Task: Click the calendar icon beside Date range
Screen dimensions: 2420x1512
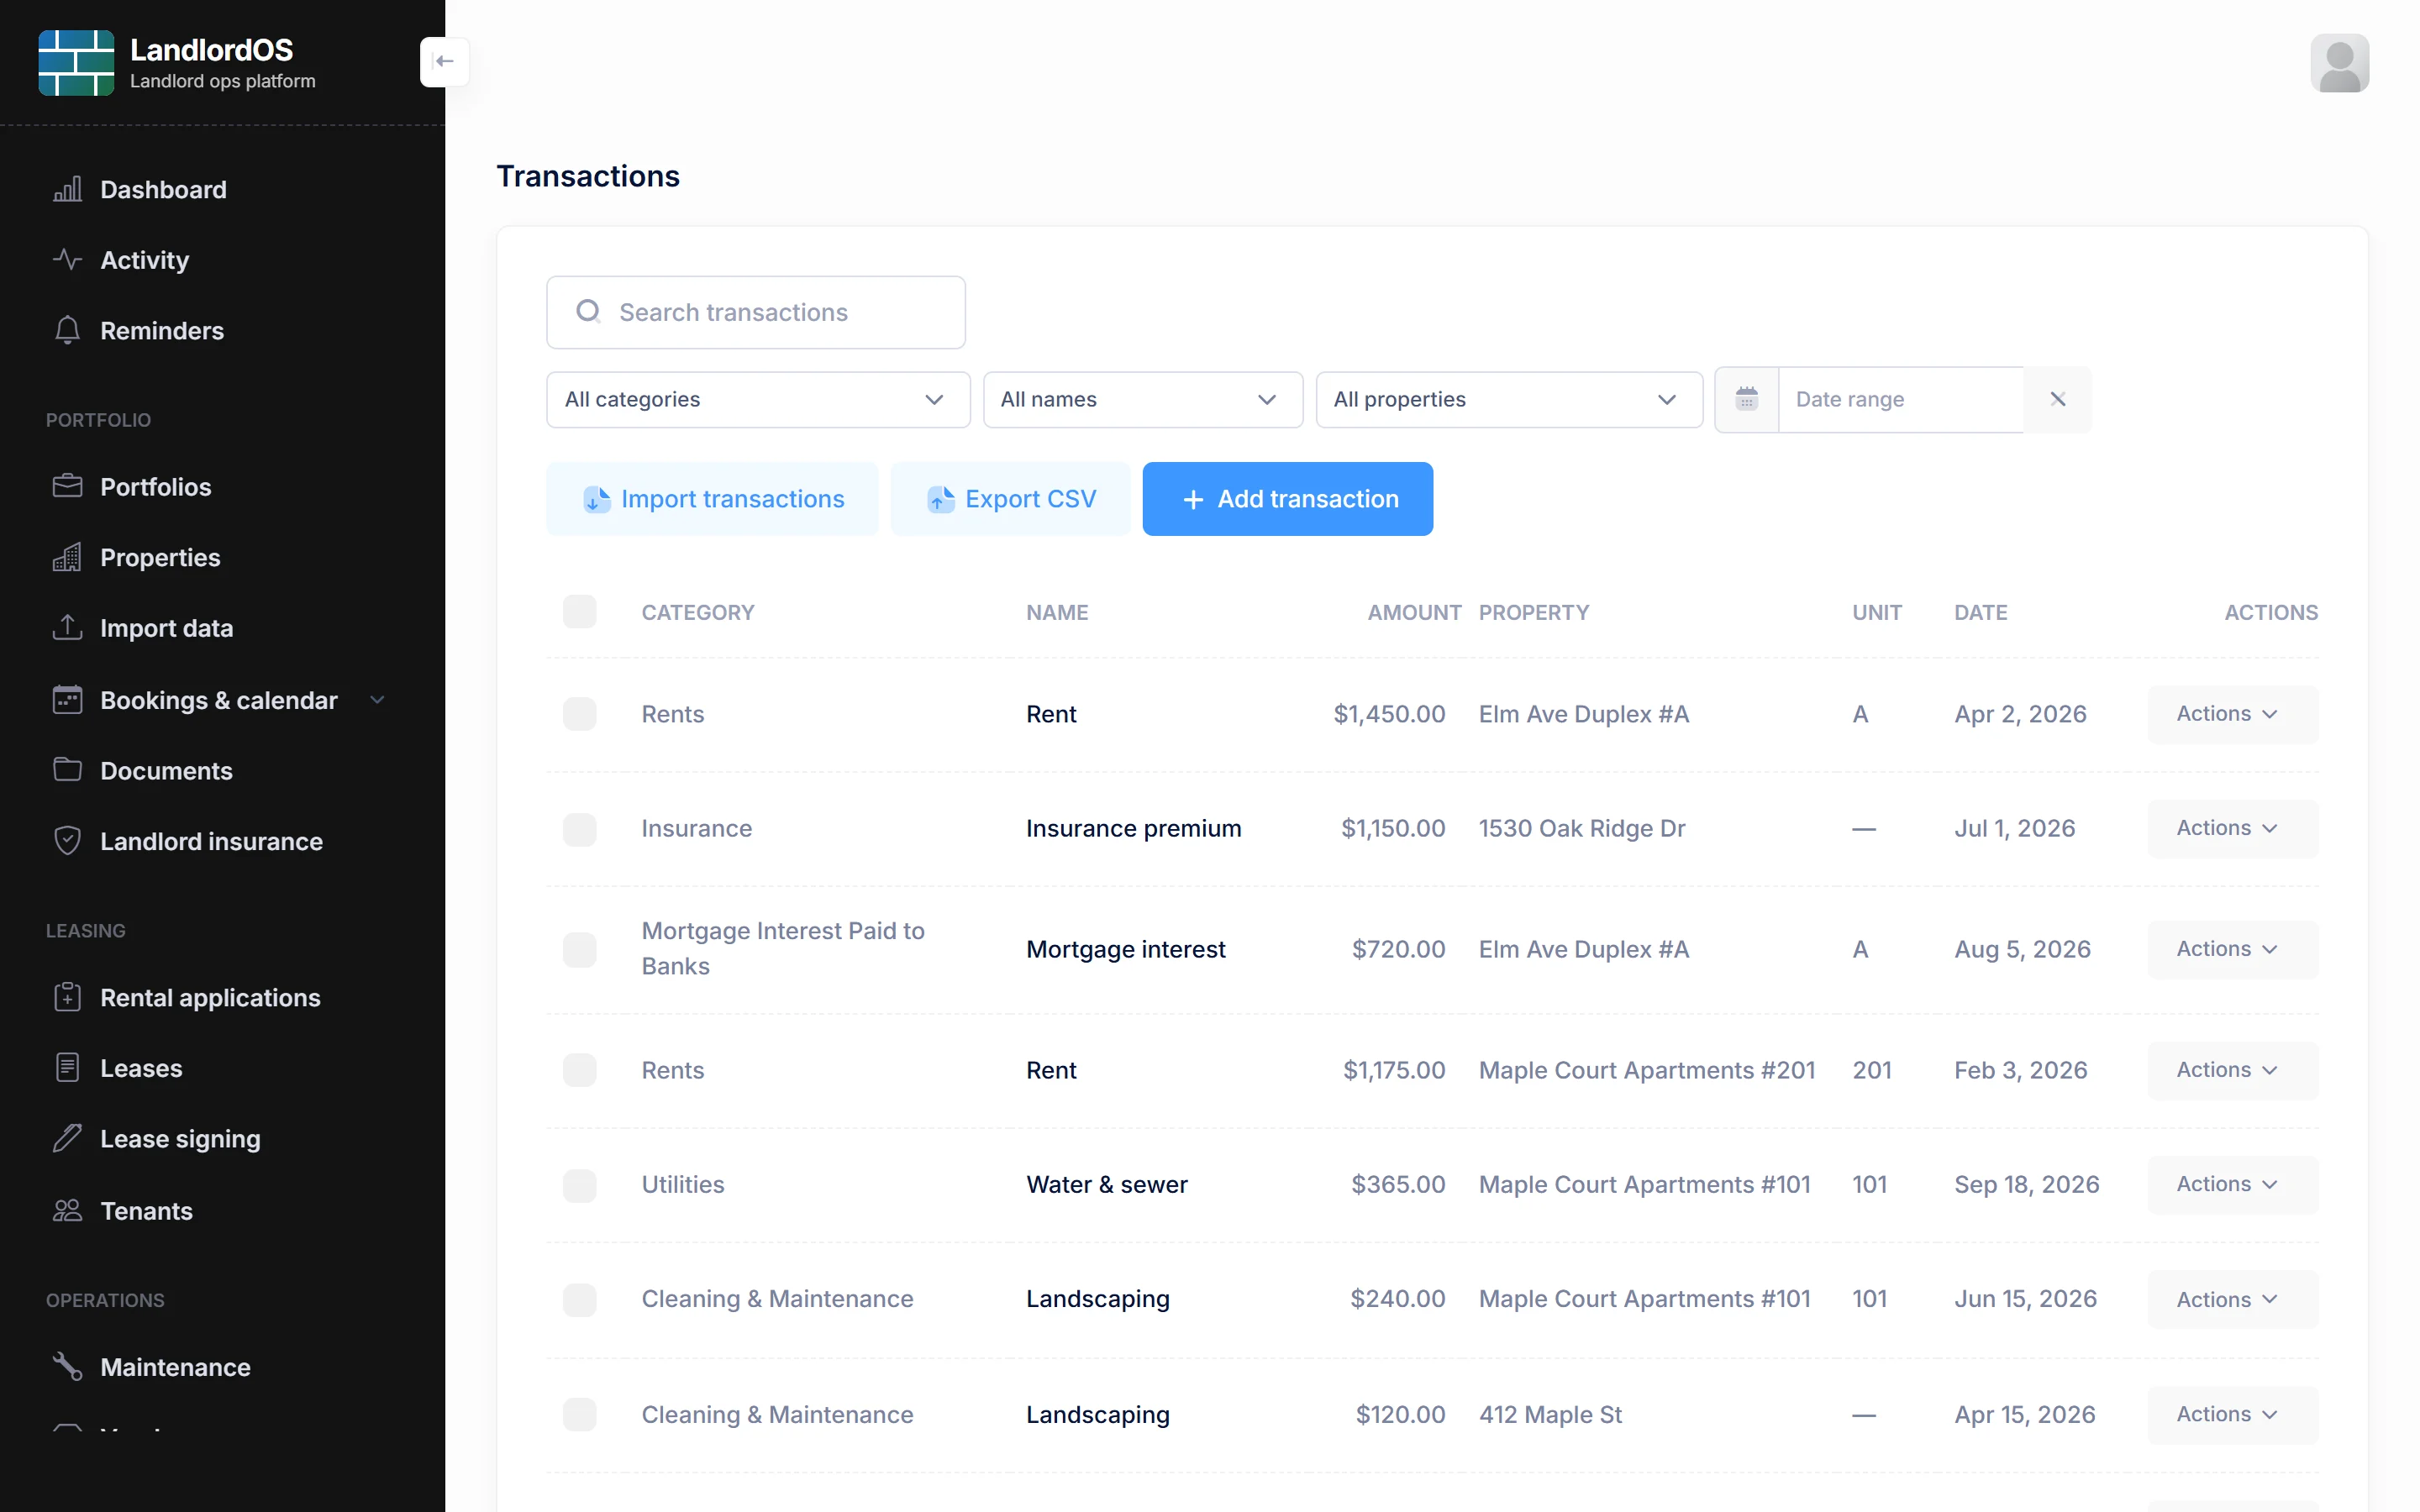Action: tap(1746, 399)
